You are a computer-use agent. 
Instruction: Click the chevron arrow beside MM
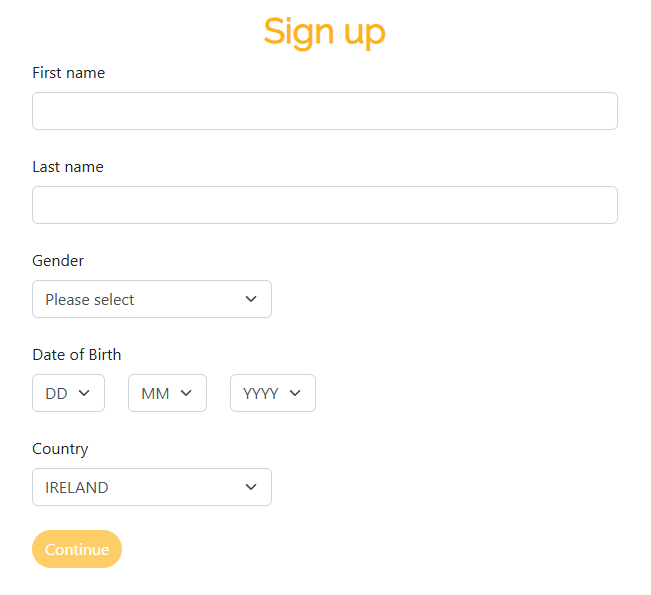(186, 393)
